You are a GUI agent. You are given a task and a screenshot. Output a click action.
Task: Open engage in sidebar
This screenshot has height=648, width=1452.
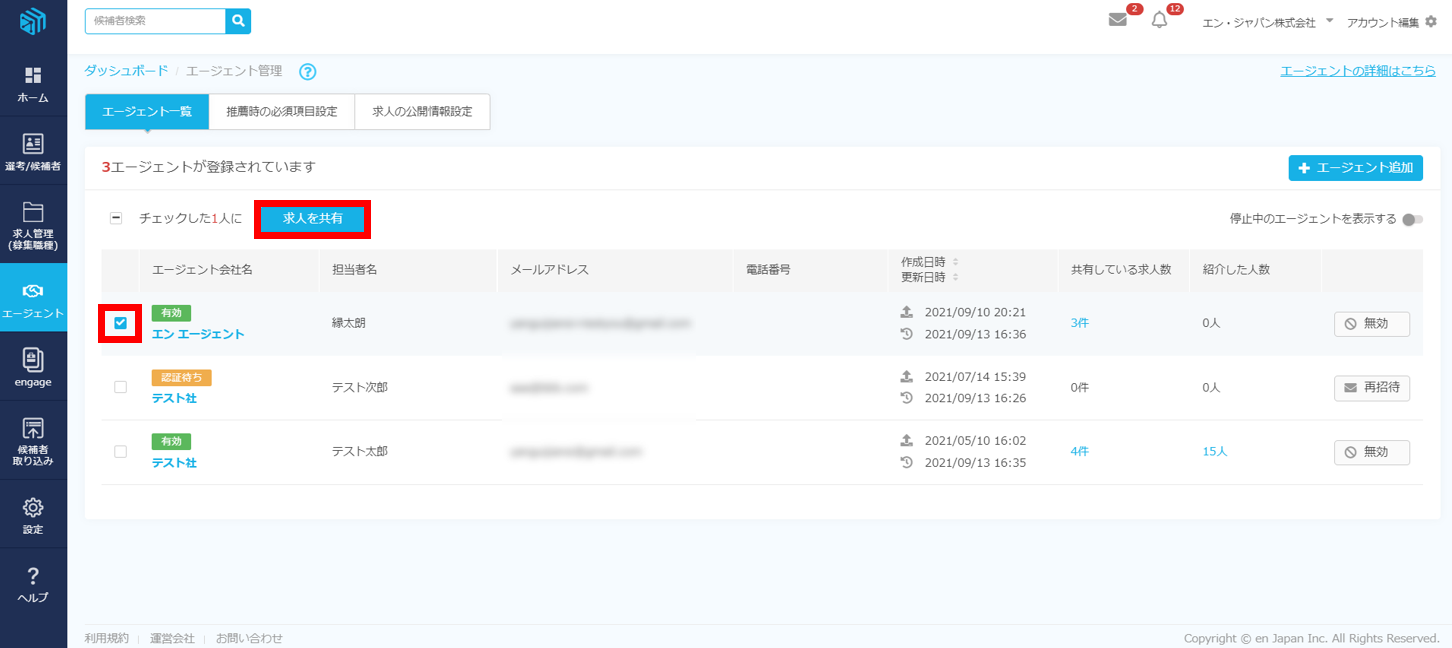33,367
